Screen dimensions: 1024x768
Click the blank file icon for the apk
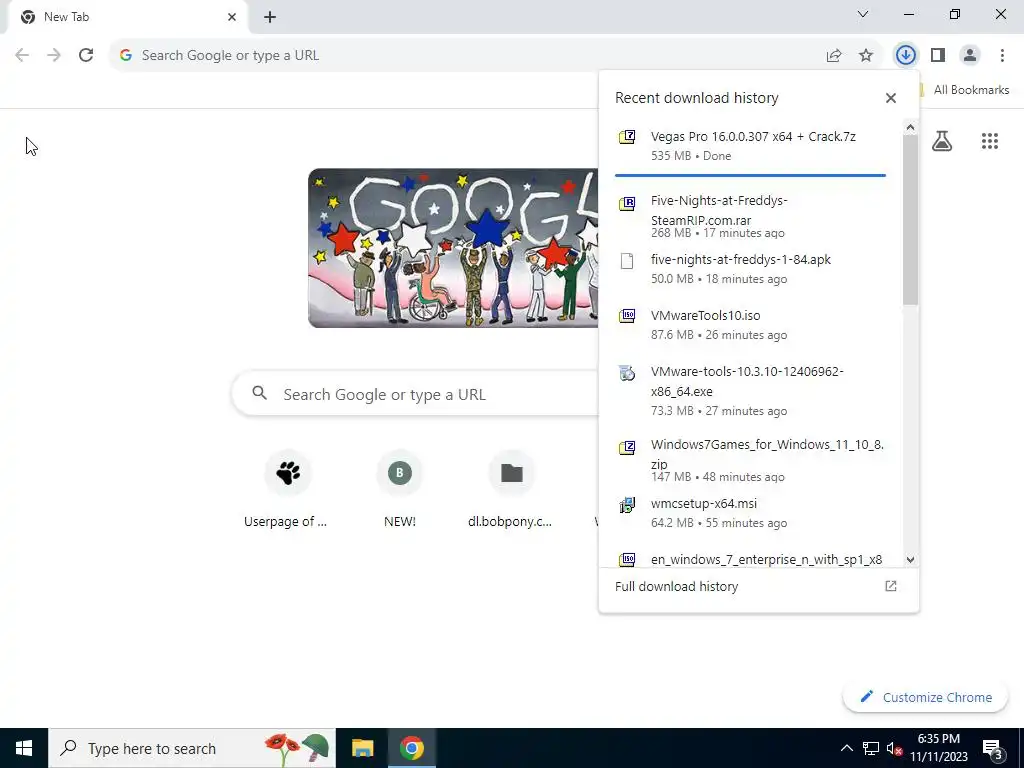pyautogui.click(x=627, y=261)
